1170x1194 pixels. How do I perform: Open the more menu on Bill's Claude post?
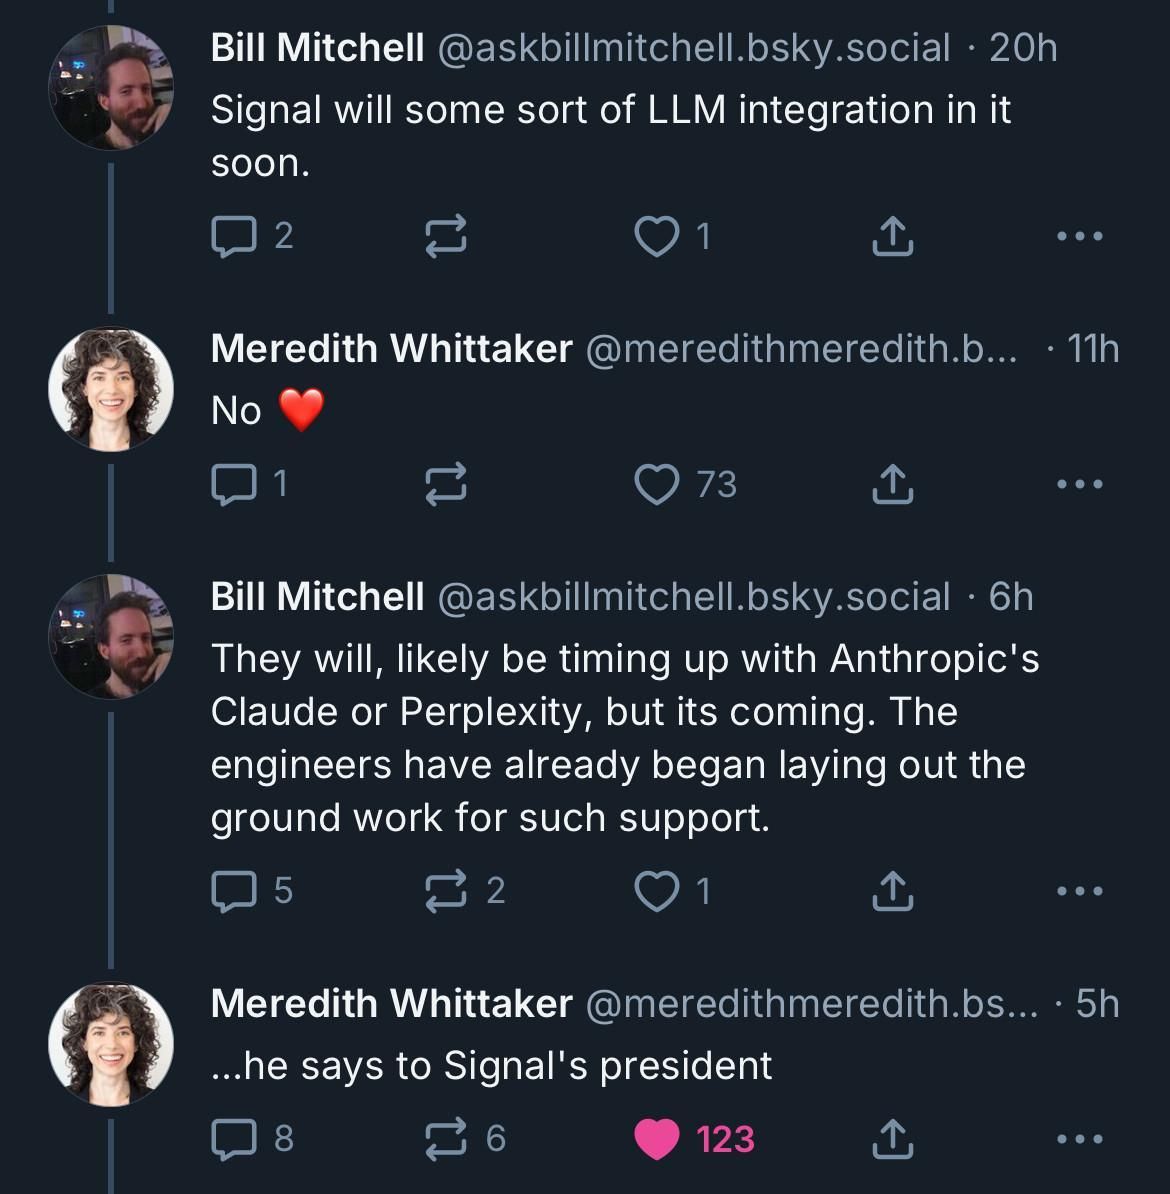coord(1079,891)
